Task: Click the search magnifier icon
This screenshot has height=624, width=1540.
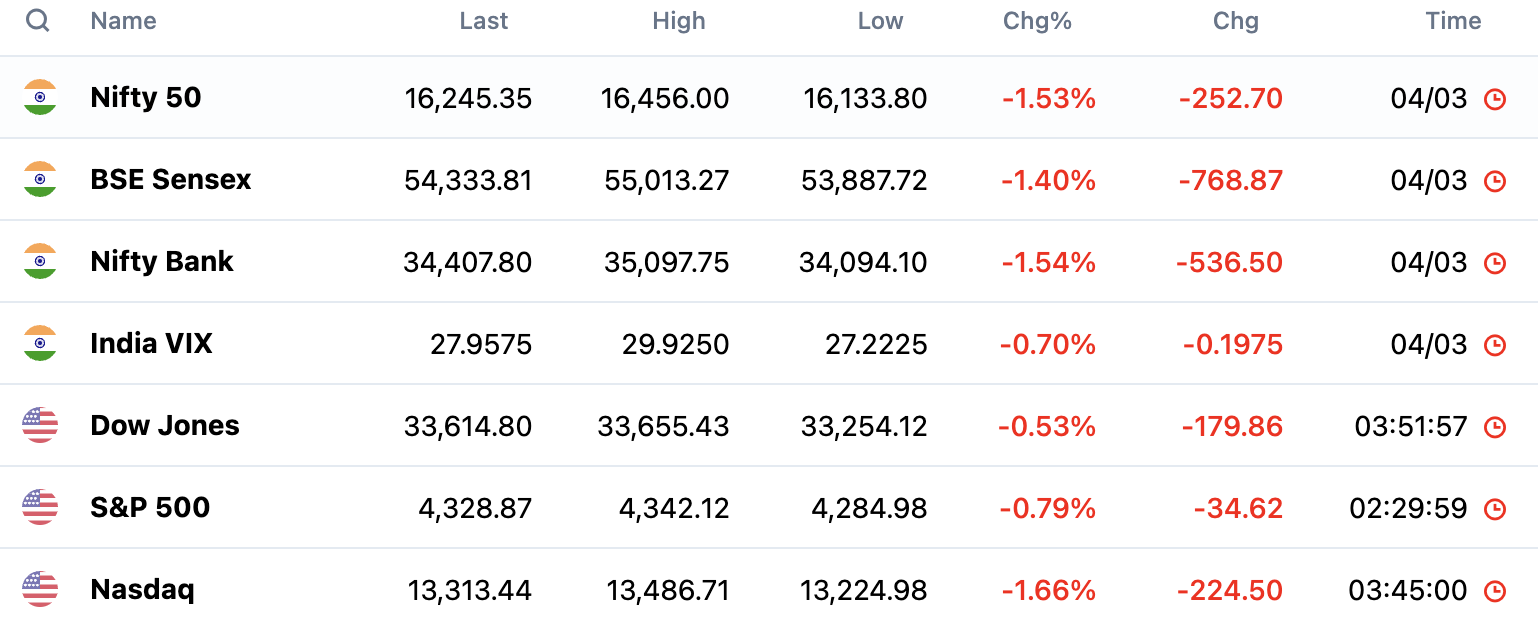Action: [x=38, y=21]
